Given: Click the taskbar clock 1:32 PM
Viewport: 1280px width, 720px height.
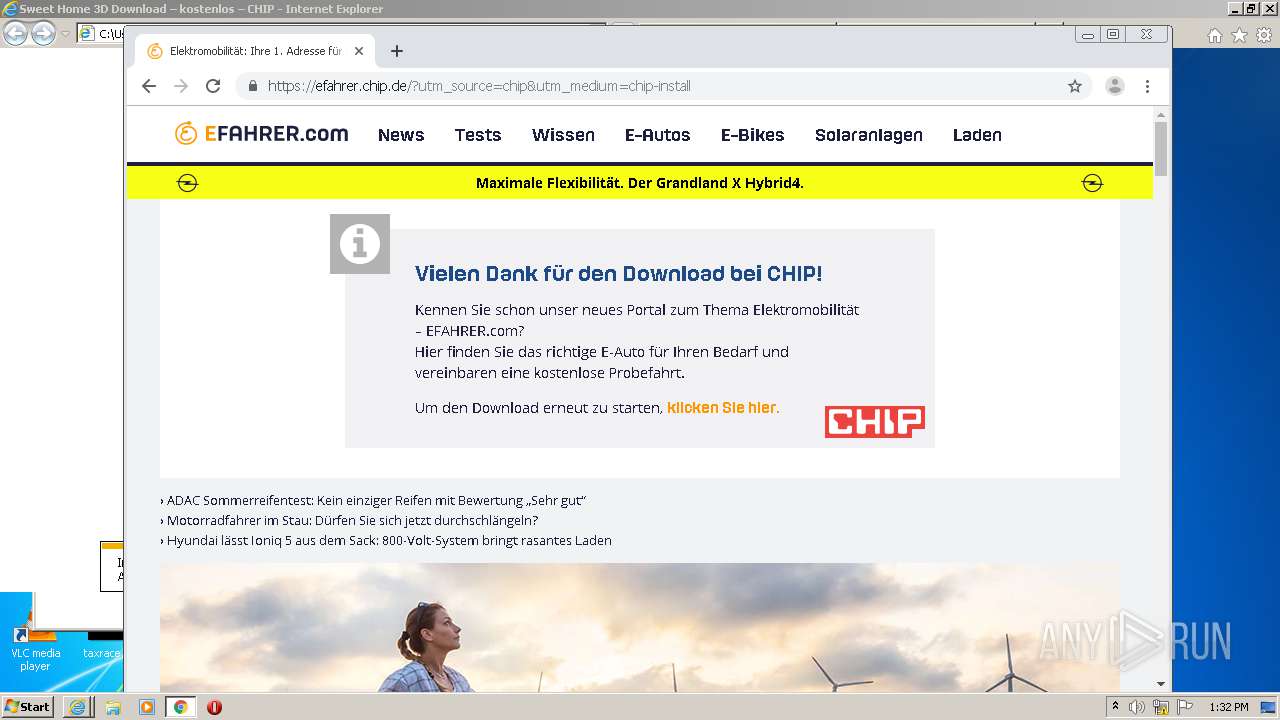Looking at the screenshot, I should pyautogui.click(x=1229, y=707).
